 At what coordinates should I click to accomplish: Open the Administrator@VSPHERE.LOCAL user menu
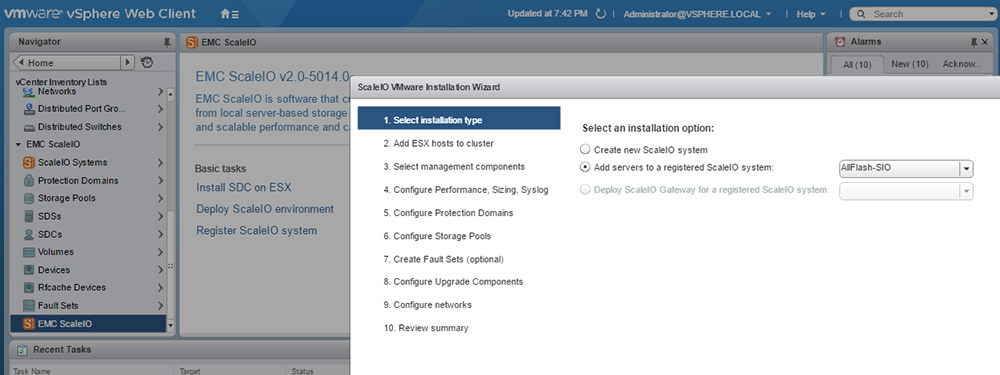click(x=697, y=13)
